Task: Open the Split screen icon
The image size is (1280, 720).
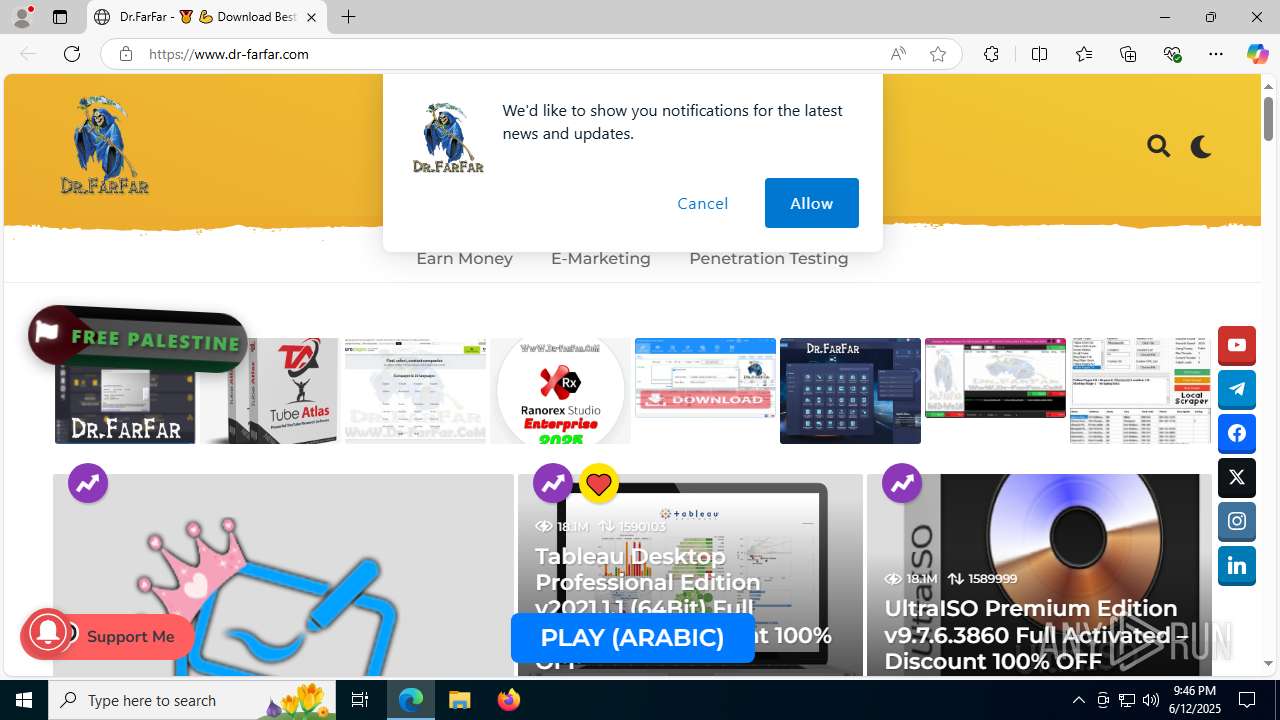Action: pyautogui.click(x=1039, y=54)
